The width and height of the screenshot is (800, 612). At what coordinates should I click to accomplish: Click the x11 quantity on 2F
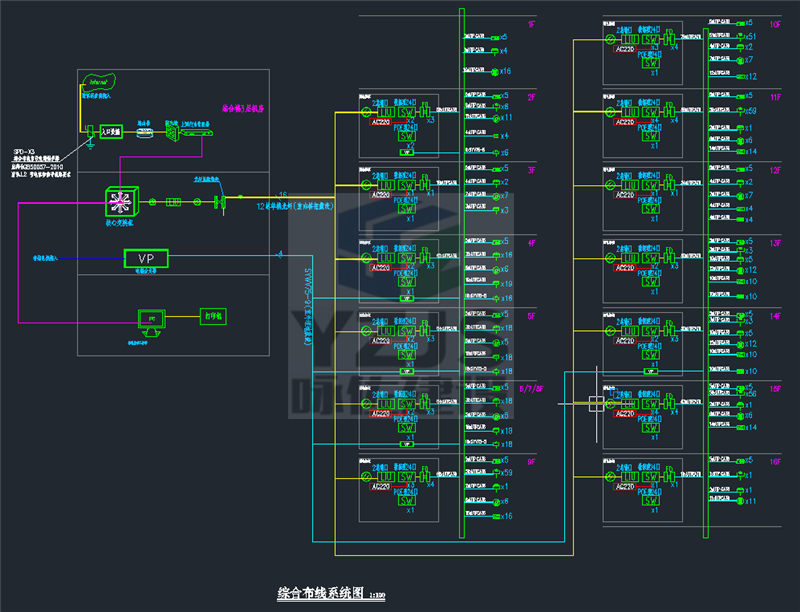click(506, 117)
